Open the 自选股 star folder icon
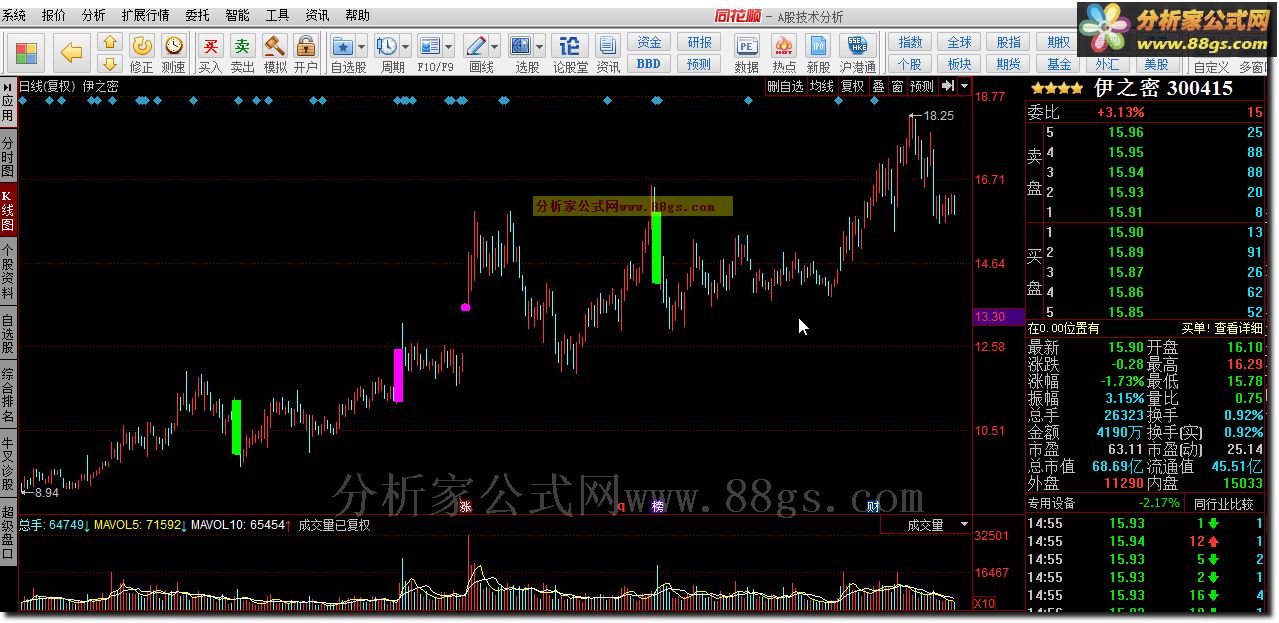This screenshot has height=623, width=1279. pyautogui.click(x=343, y=46)
